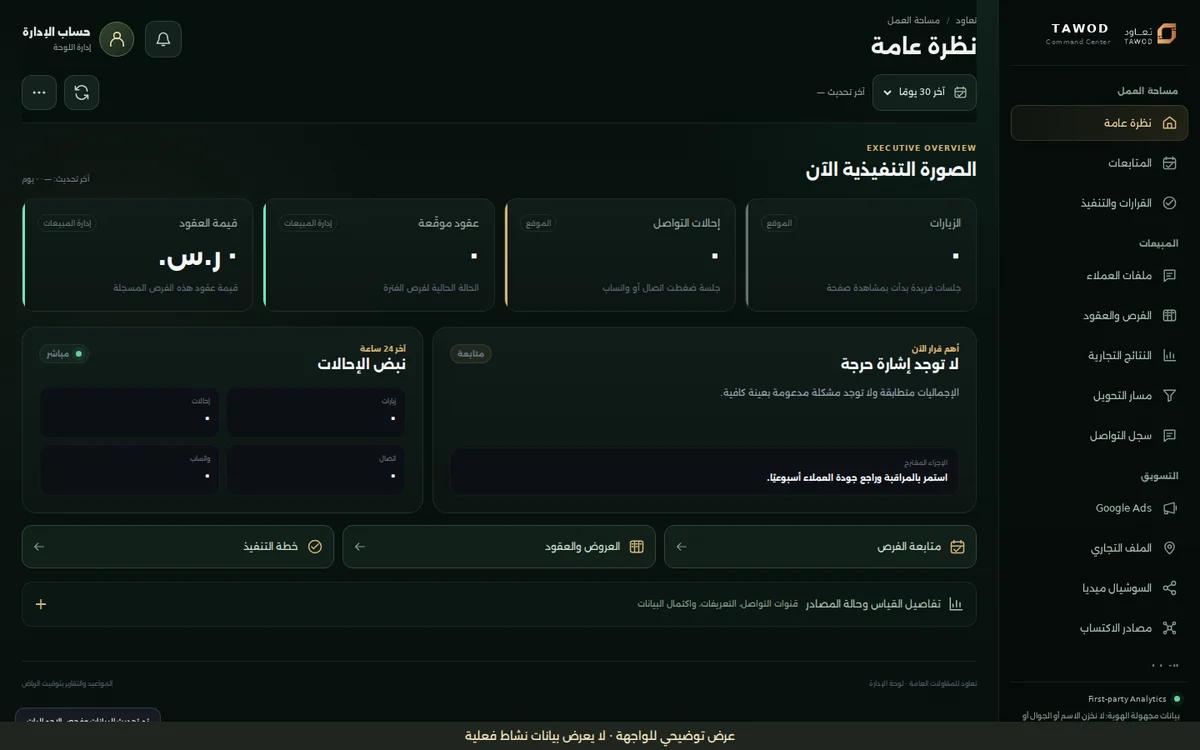Click the الصورة التنفيذية الآن heading
This screenshot has height=750, width=1200.
(891, 170)
